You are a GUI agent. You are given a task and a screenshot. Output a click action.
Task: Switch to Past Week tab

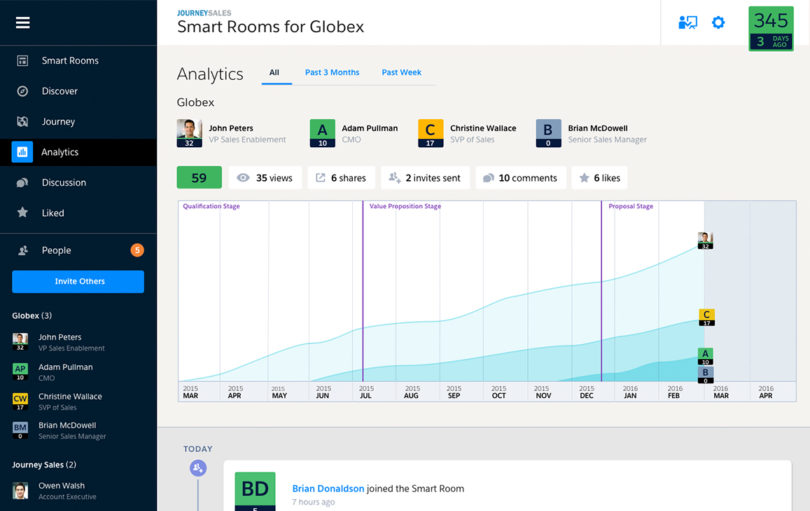[401, 72]
